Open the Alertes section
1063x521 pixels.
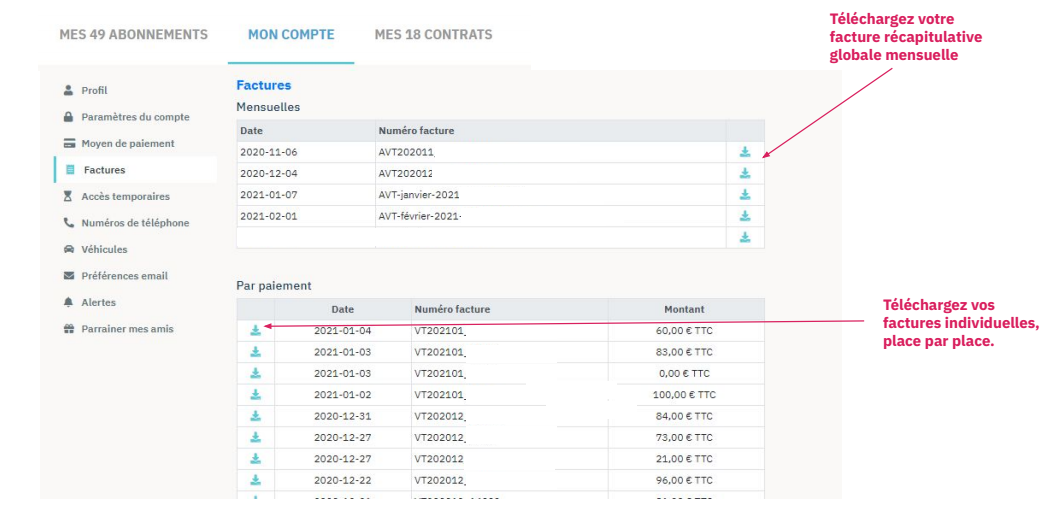(x=98, y=302)
